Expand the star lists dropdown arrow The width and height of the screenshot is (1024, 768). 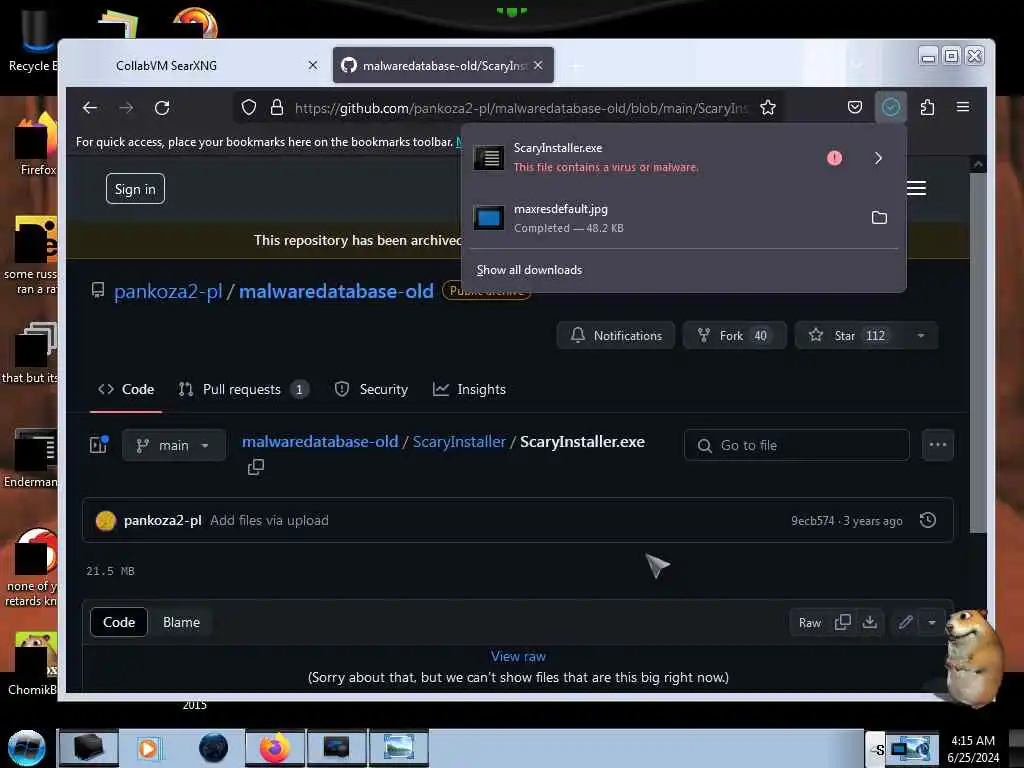921,336
